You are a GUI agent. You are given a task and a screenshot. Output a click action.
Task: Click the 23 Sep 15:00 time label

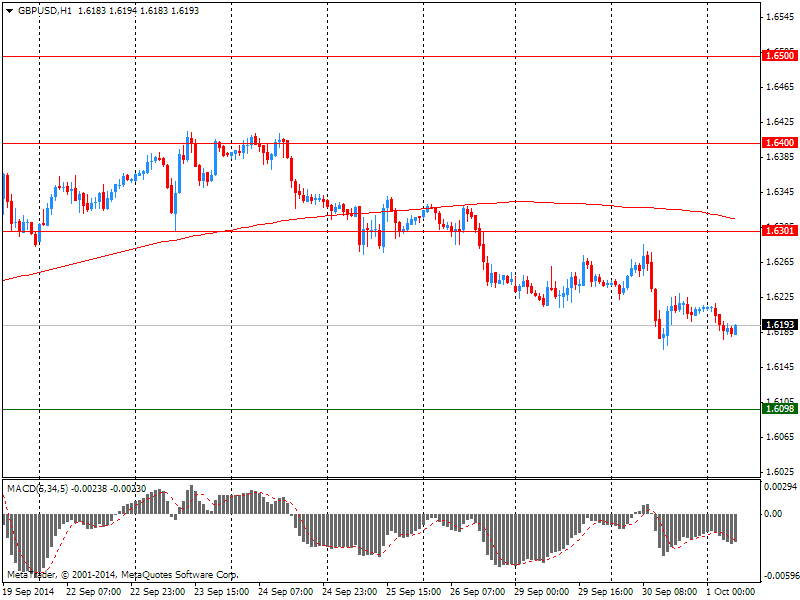point(222,592)
